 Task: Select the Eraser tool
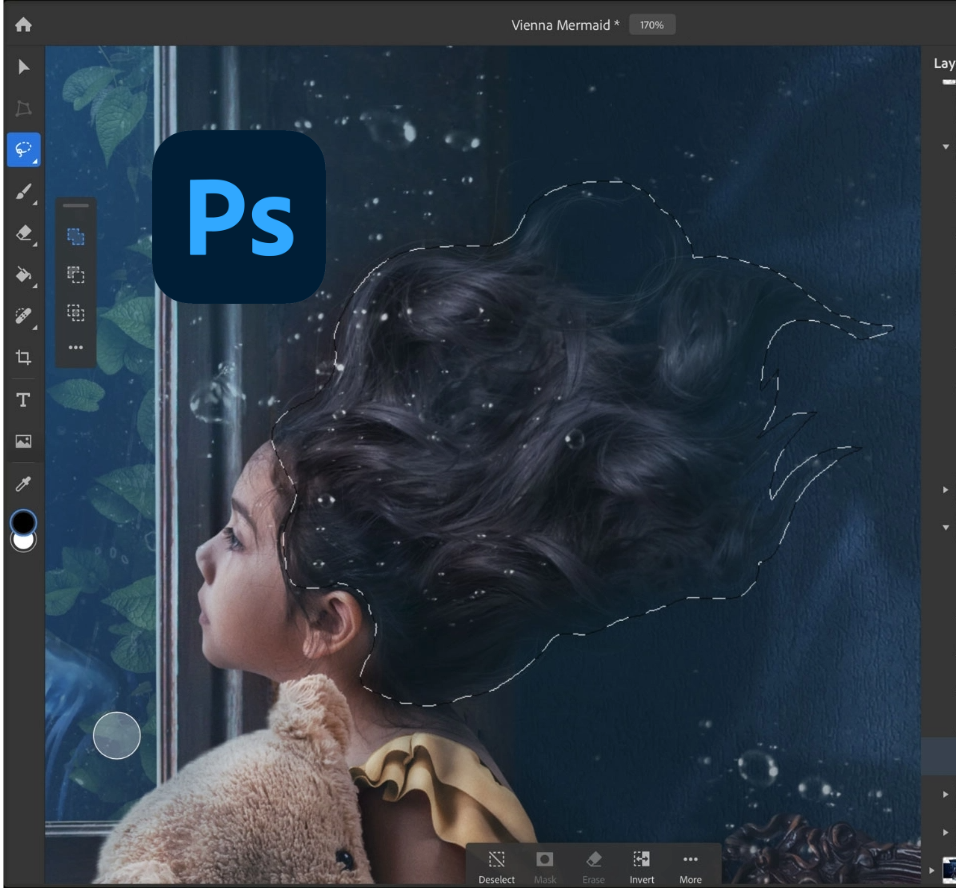point(23,232)
